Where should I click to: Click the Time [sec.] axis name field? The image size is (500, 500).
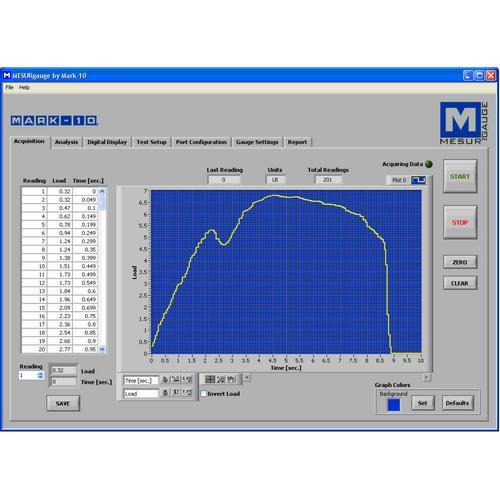pyautogui.click(x=141, y=380)
